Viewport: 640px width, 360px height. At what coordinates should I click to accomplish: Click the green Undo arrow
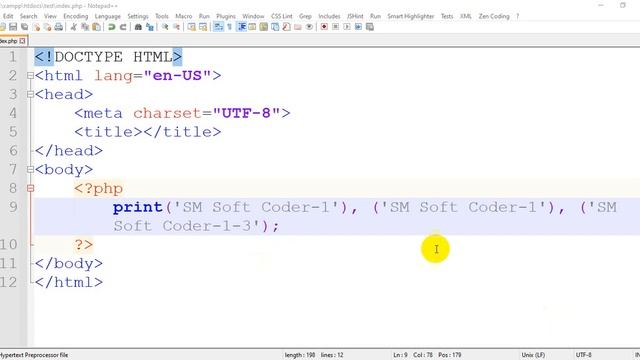point(111,27)
